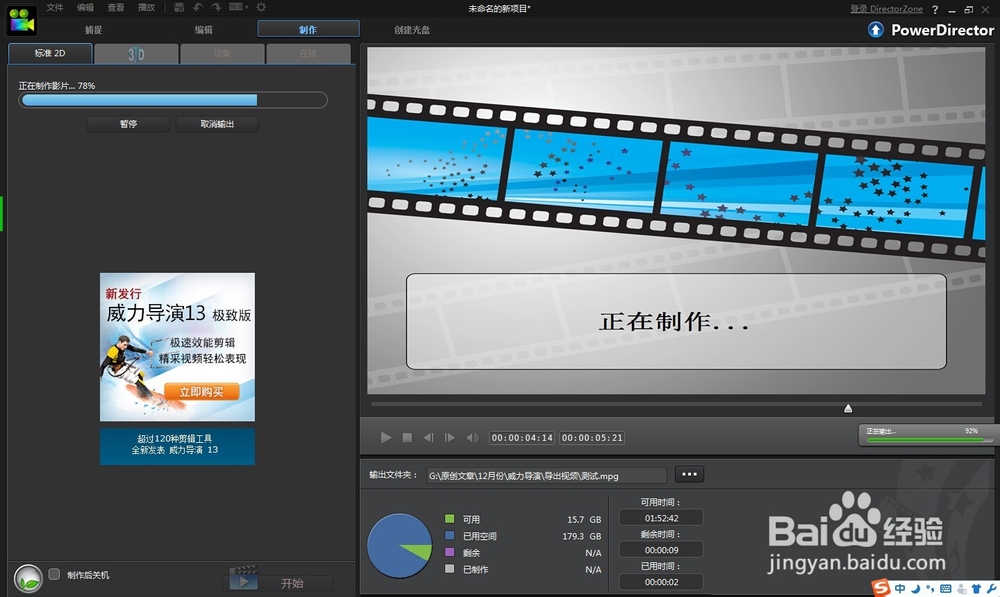Open the 查看 menu
Viewport: 1000px width, 597px height.
(x=116, y=8)
